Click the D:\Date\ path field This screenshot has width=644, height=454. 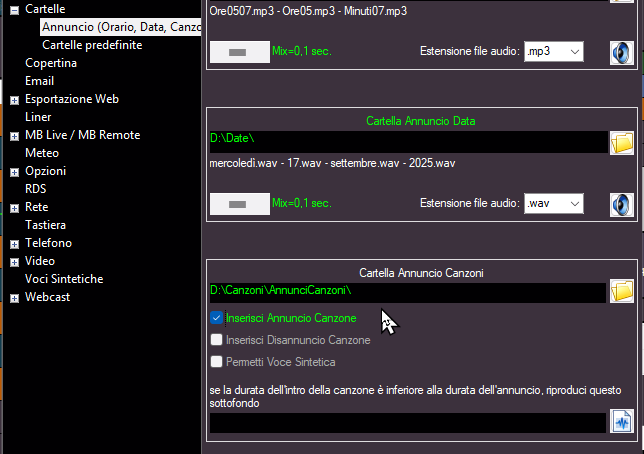[x=406, y=142]
